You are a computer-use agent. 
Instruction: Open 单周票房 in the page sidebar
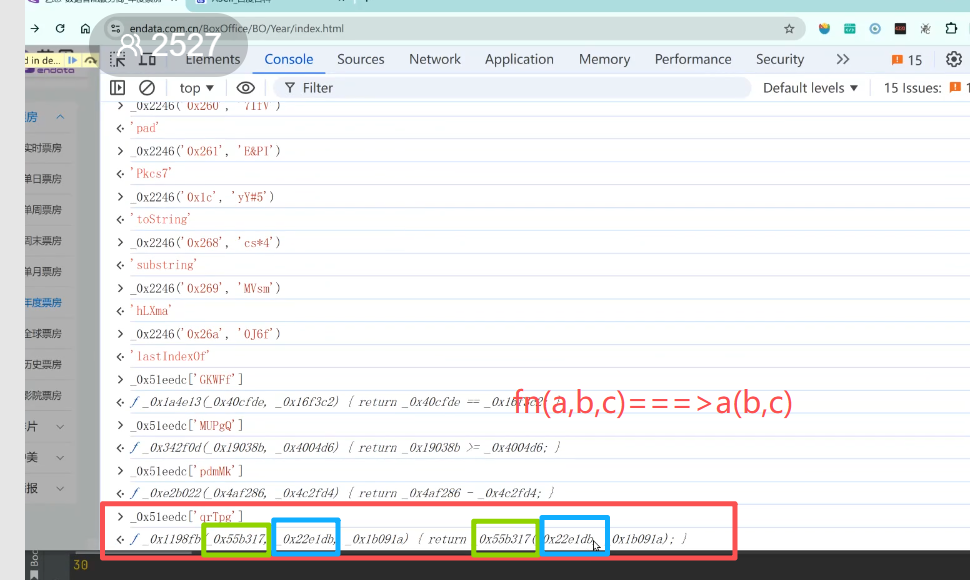(43, 210)
